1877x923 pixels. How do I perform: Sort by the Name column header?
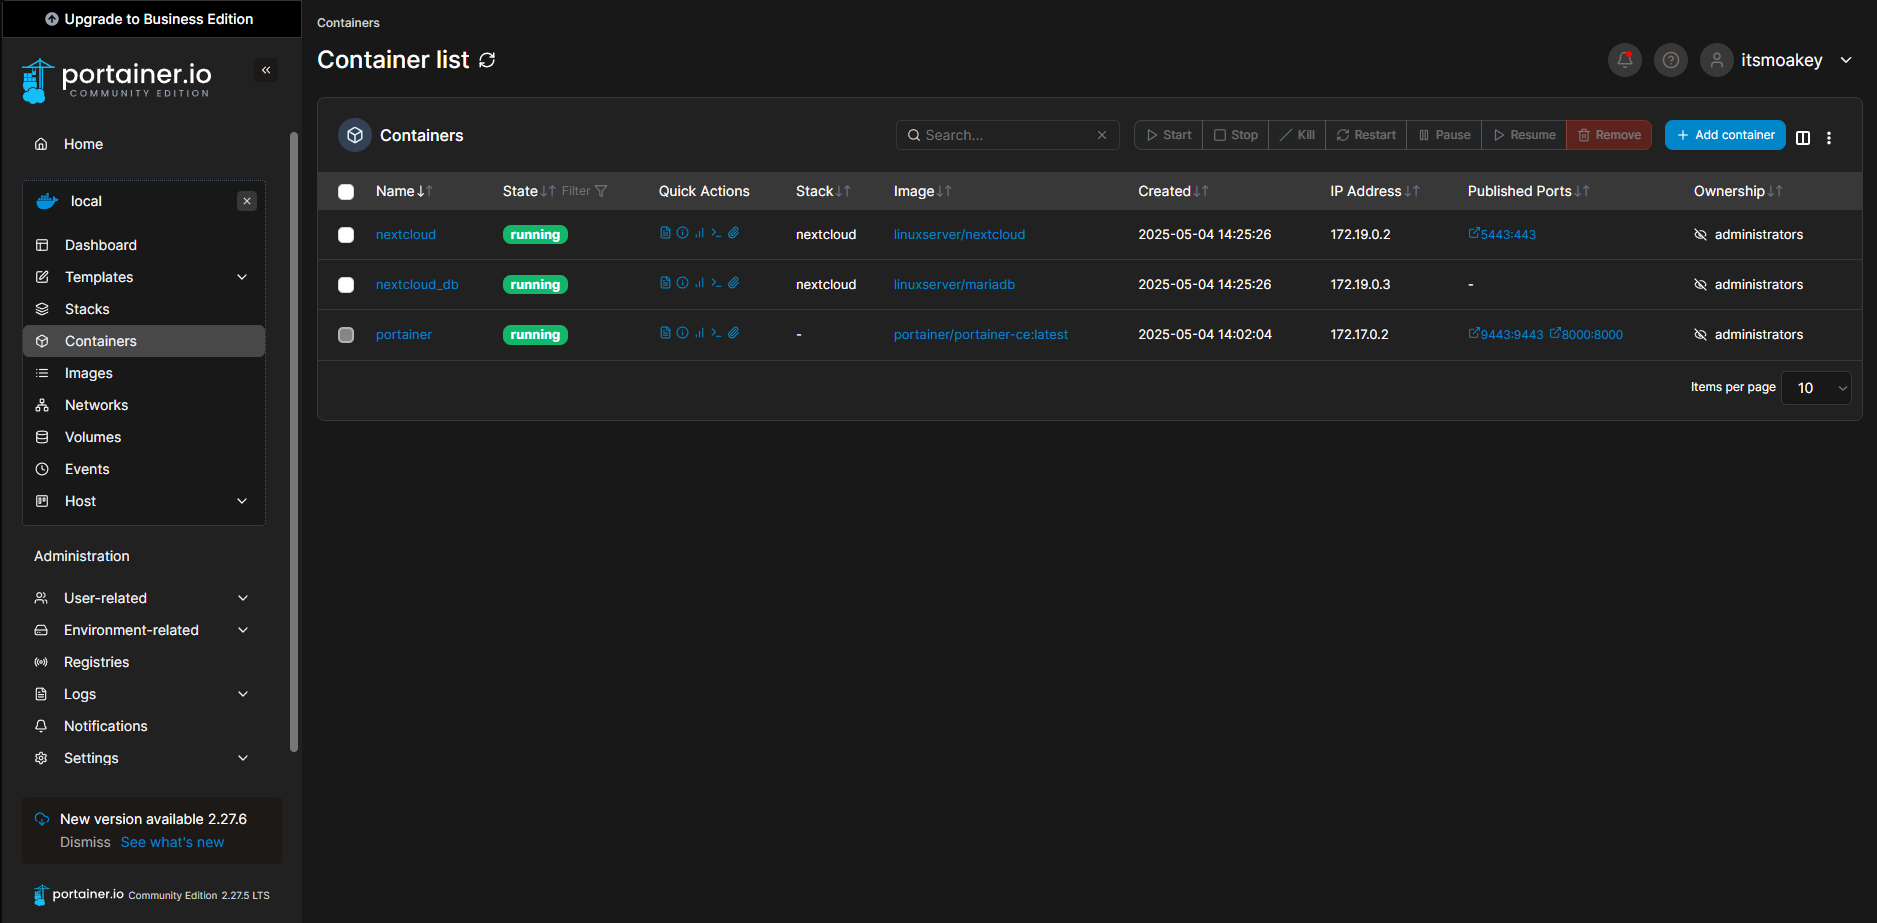404,191
